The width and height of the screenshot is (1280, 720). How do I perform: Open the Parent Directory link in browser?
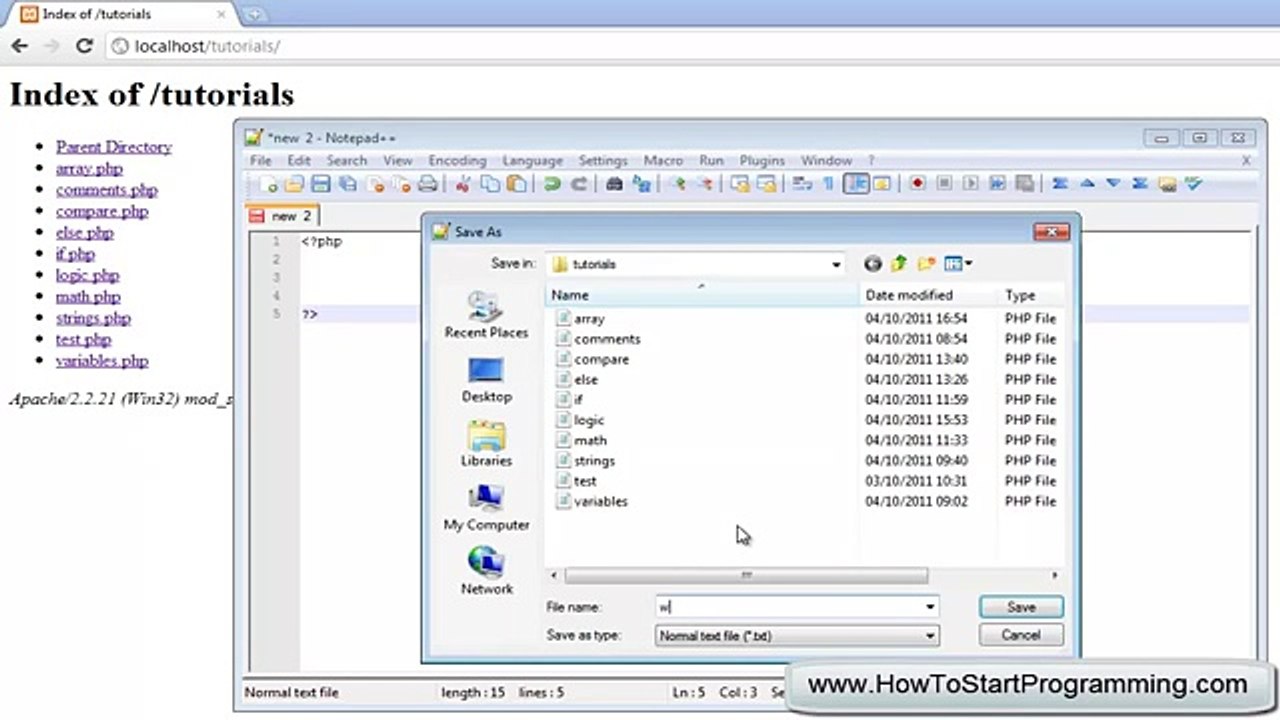114,147
